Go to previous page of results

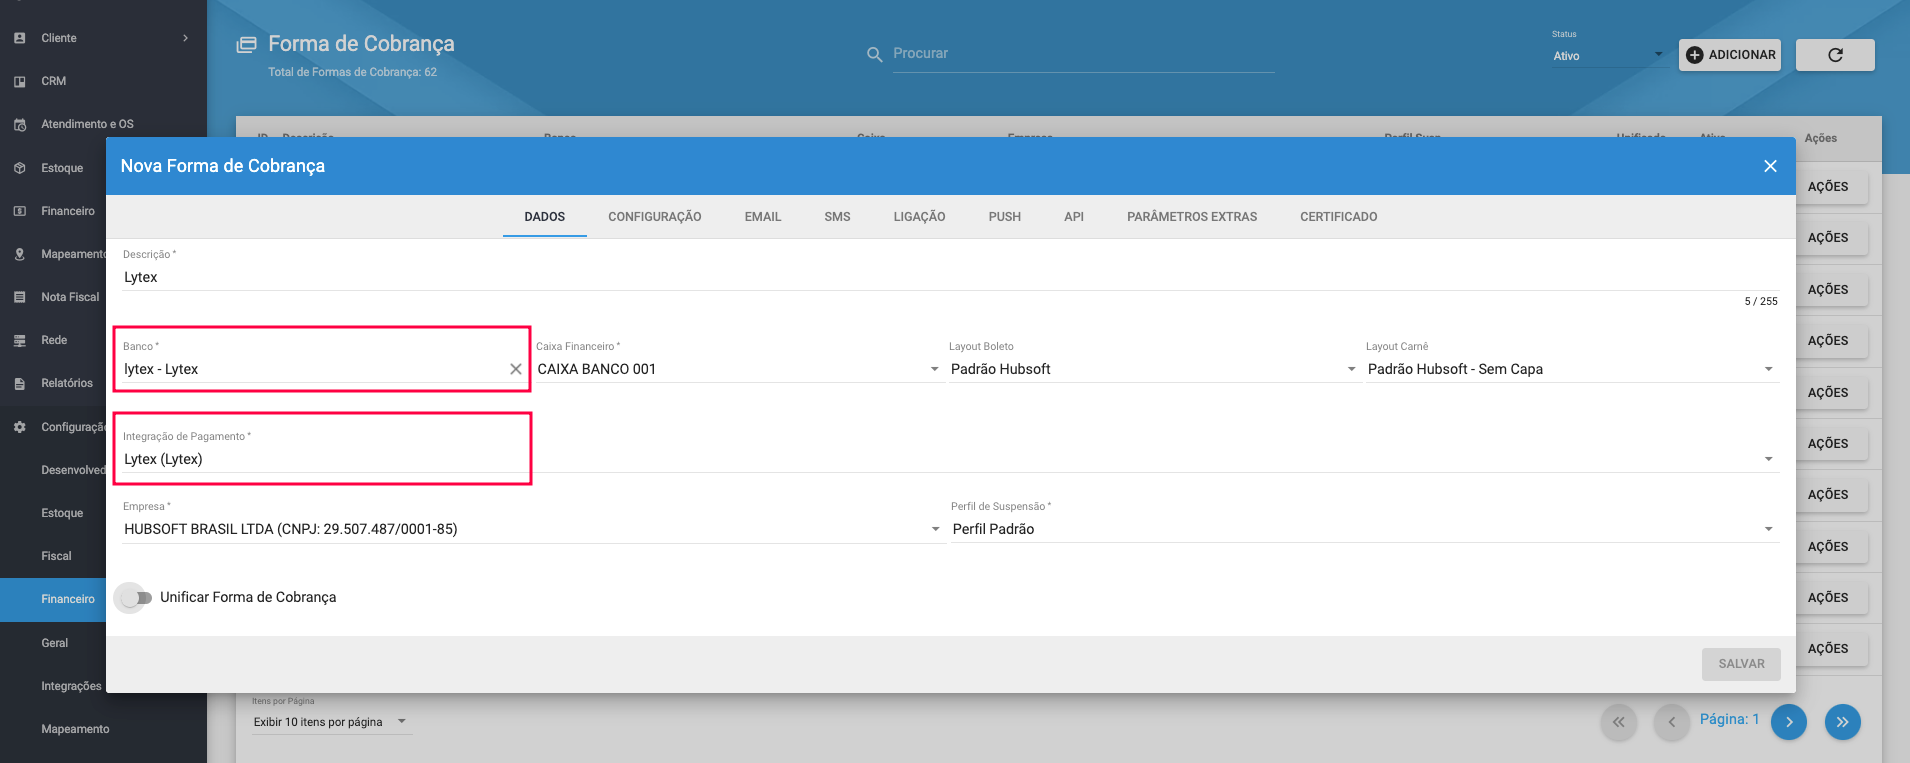click(x=1671, y=722)
